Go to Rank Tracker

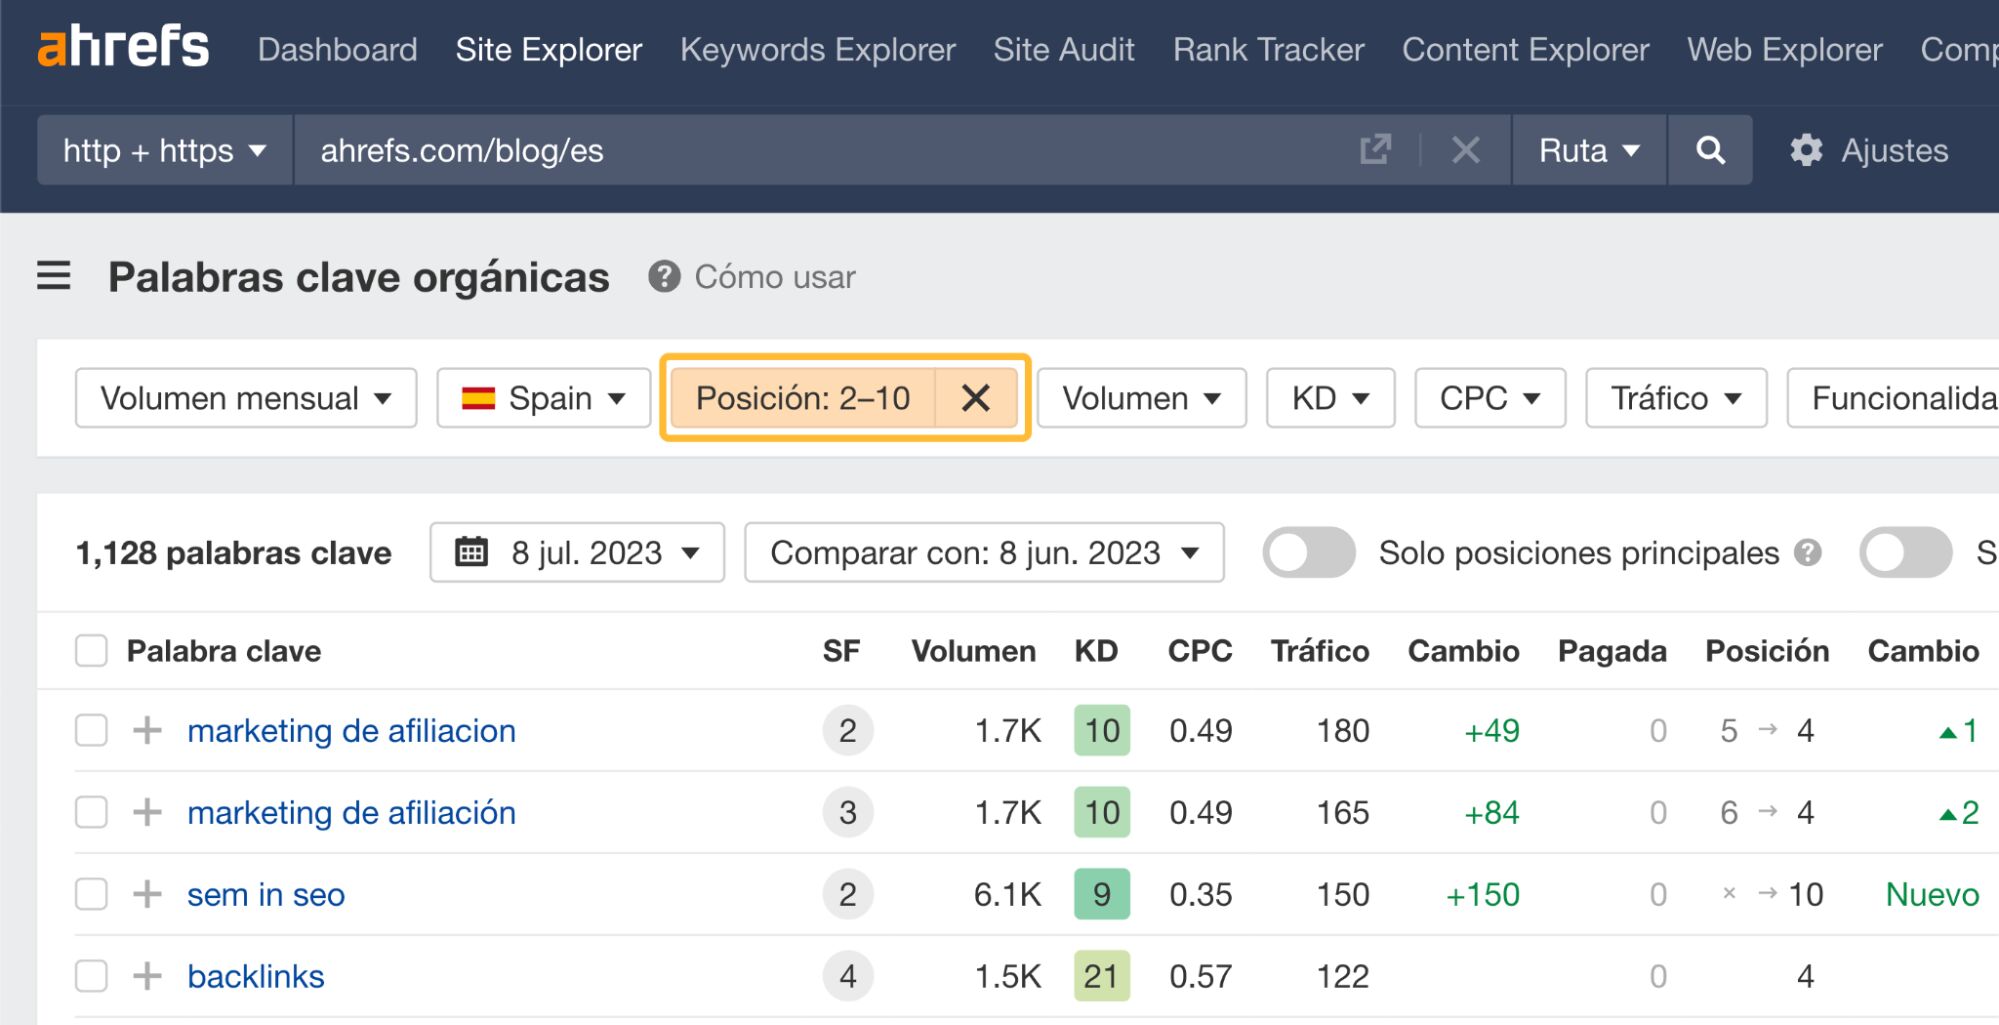tap(1268, 49)
